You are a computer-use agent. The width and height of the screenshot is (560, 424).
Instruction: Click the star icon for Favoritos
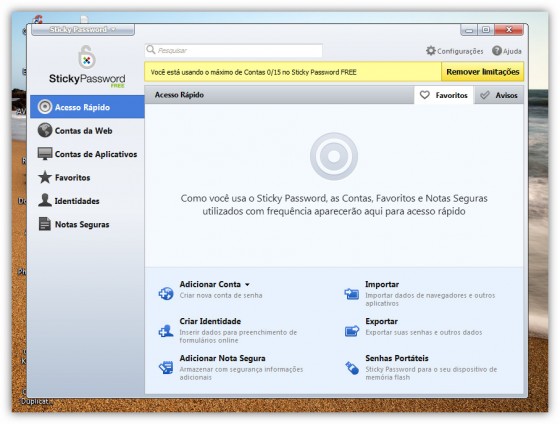[45, 177]
